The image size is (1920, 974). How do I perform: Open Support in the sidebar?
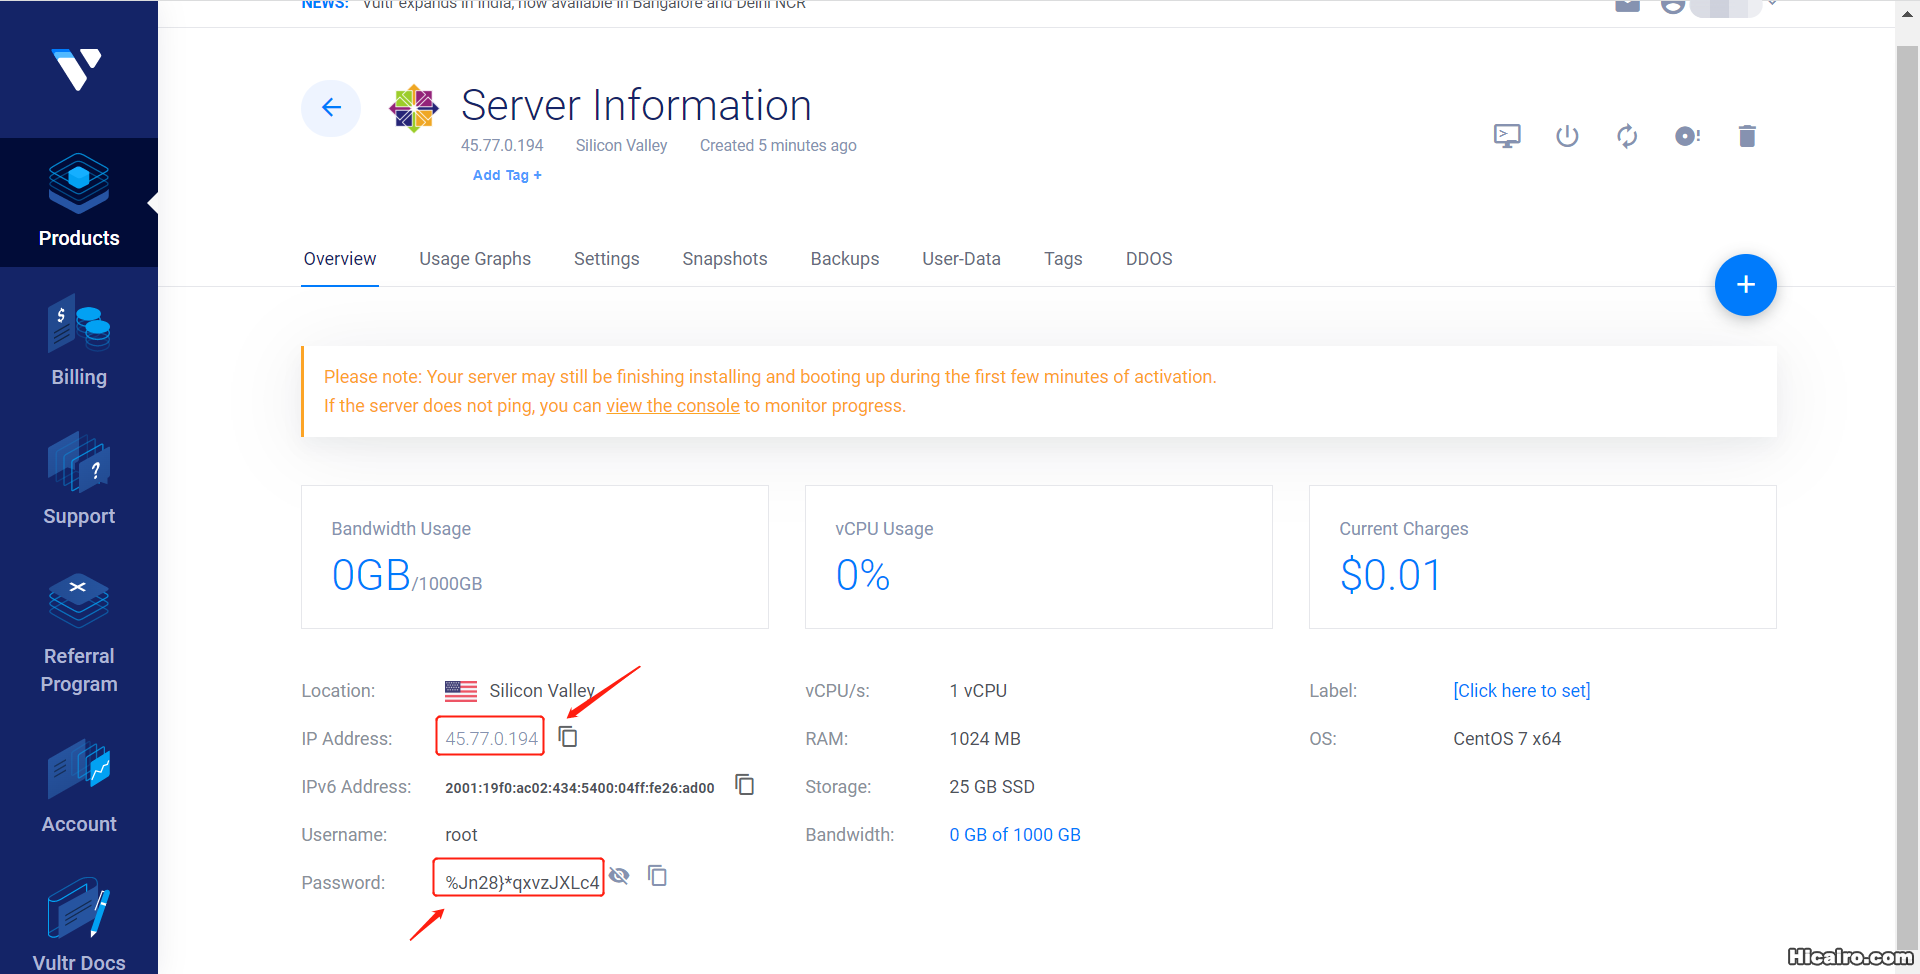(79, 480)
